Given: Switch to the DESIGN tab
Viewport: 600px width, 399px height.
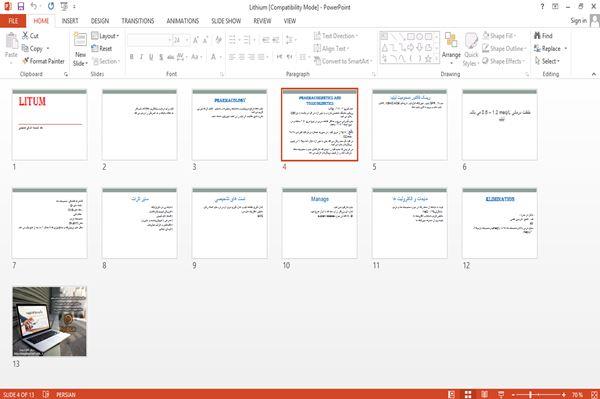Looking at the screenshot, I should tap(100, 21).
